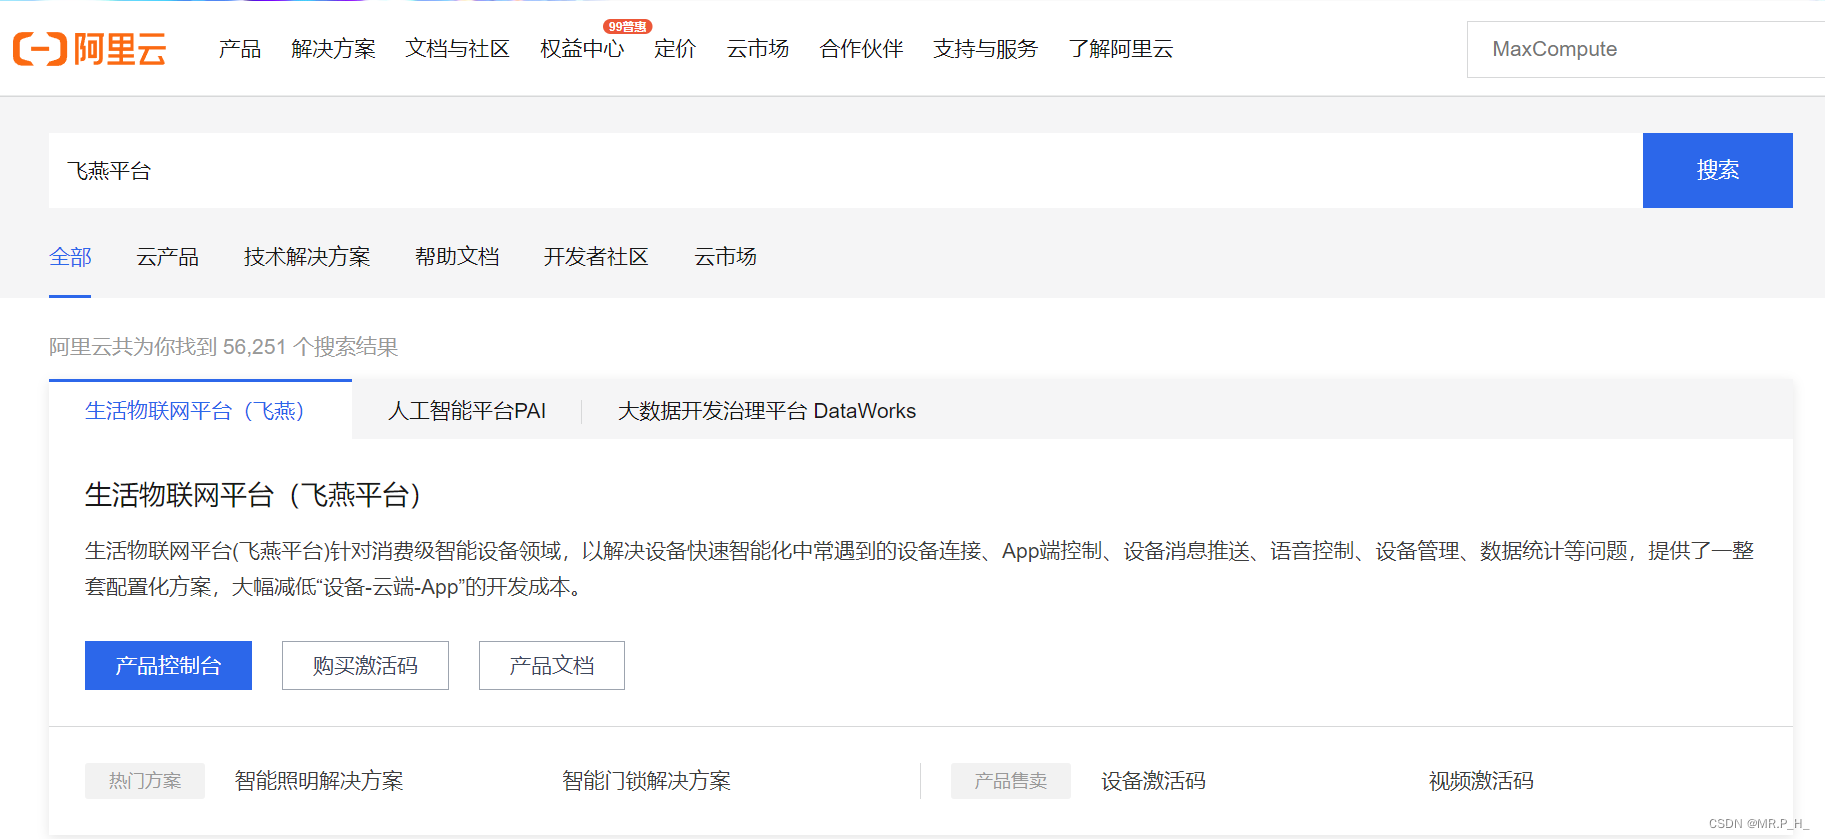Open the 智能照明解决方案 link
Viewport: 1825px width, 839px height.
pyautogui.click(x=319, y=781)
